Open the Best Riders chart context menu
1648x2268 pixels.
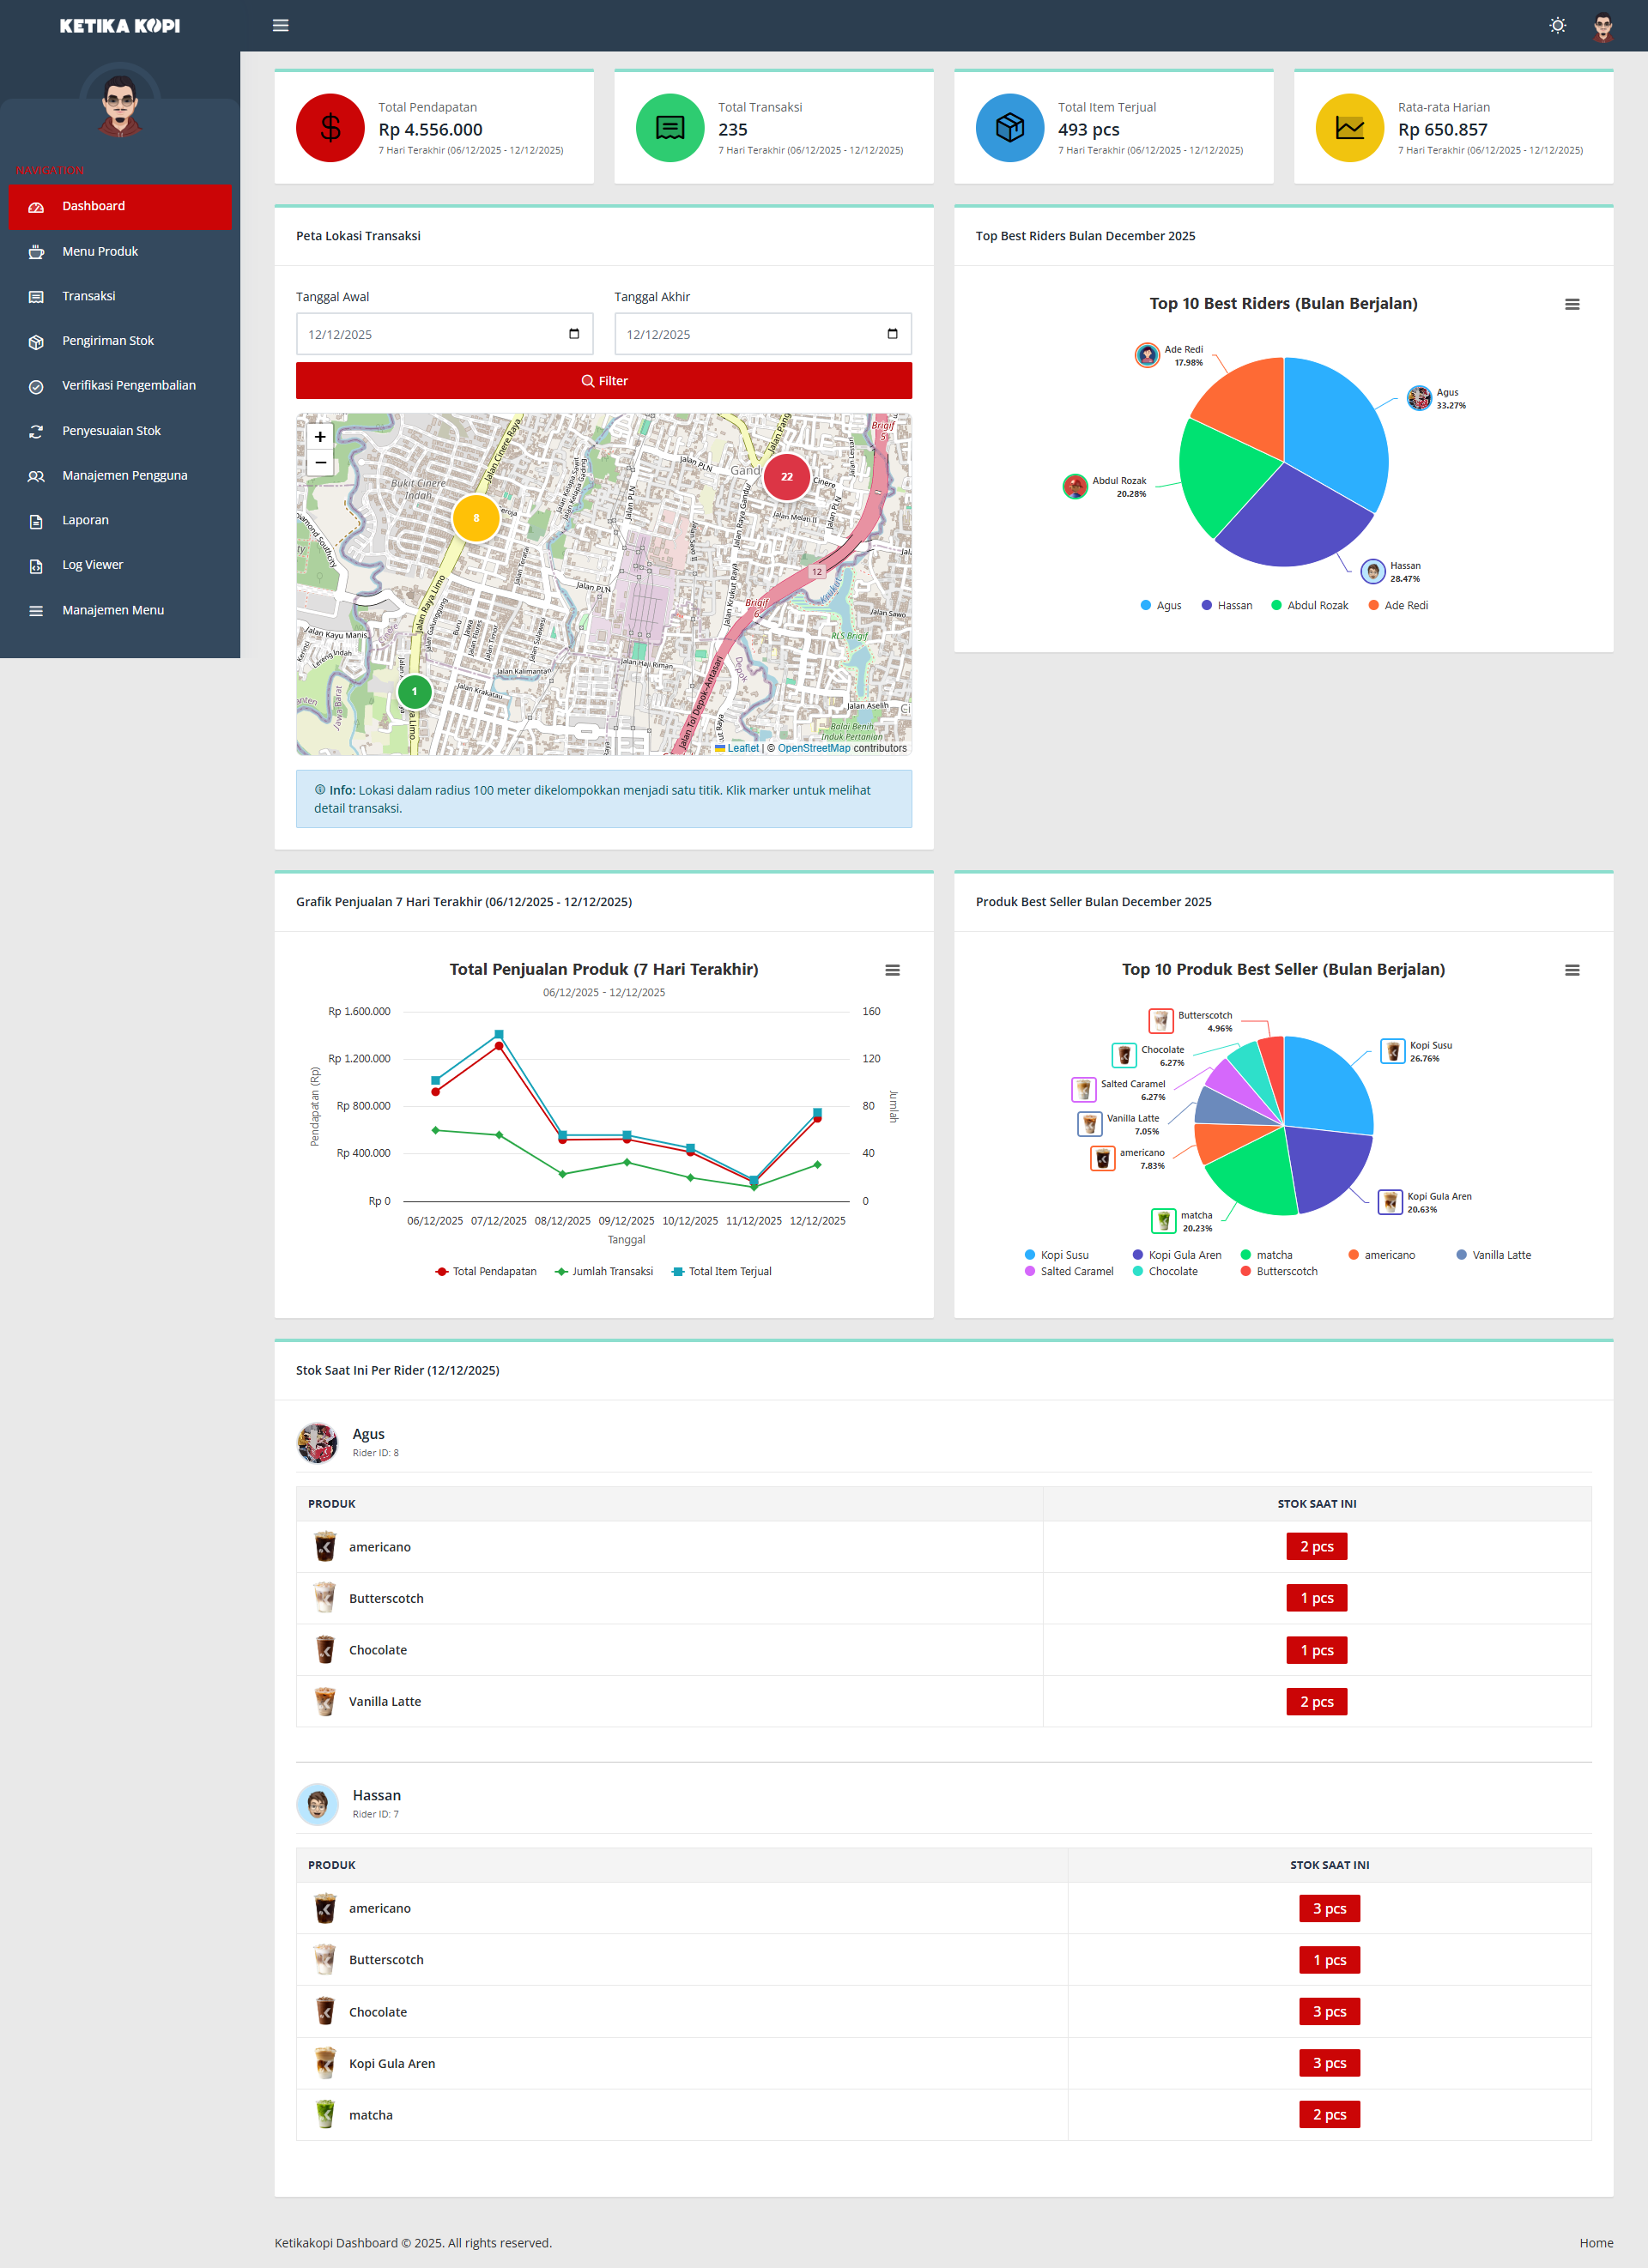pyautogui.click(x=1571, y=304)
